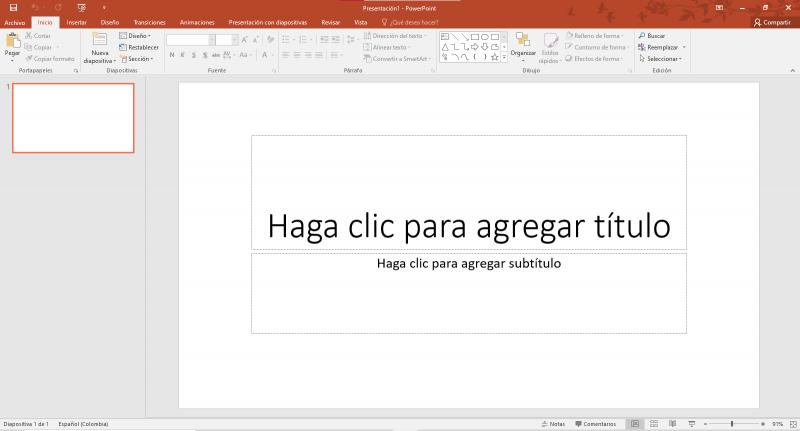Screen dimensions: 800x431
Task: Click the Save icon in quick access toolbar
Action: 12,7
